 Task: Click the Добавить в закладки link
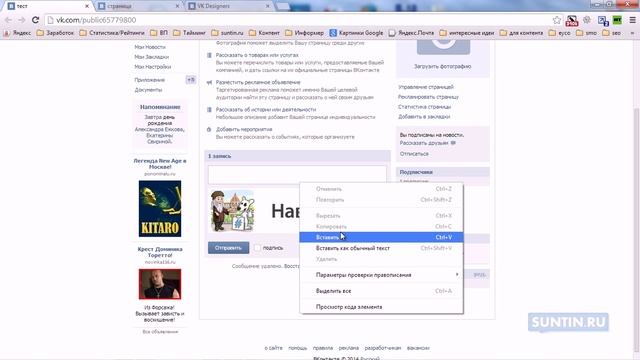(424, 116)
